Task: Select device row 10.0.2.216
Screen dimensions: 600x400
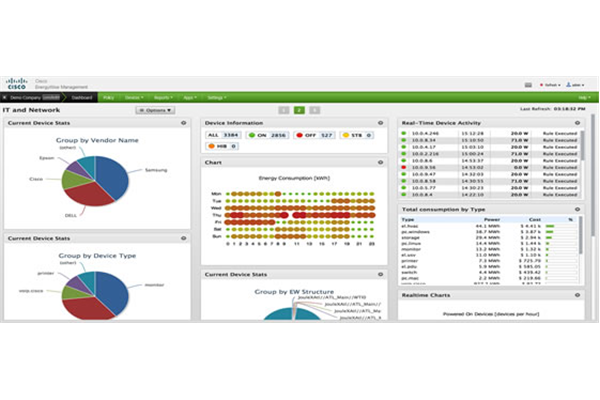Action: click(x=490, y=154)
